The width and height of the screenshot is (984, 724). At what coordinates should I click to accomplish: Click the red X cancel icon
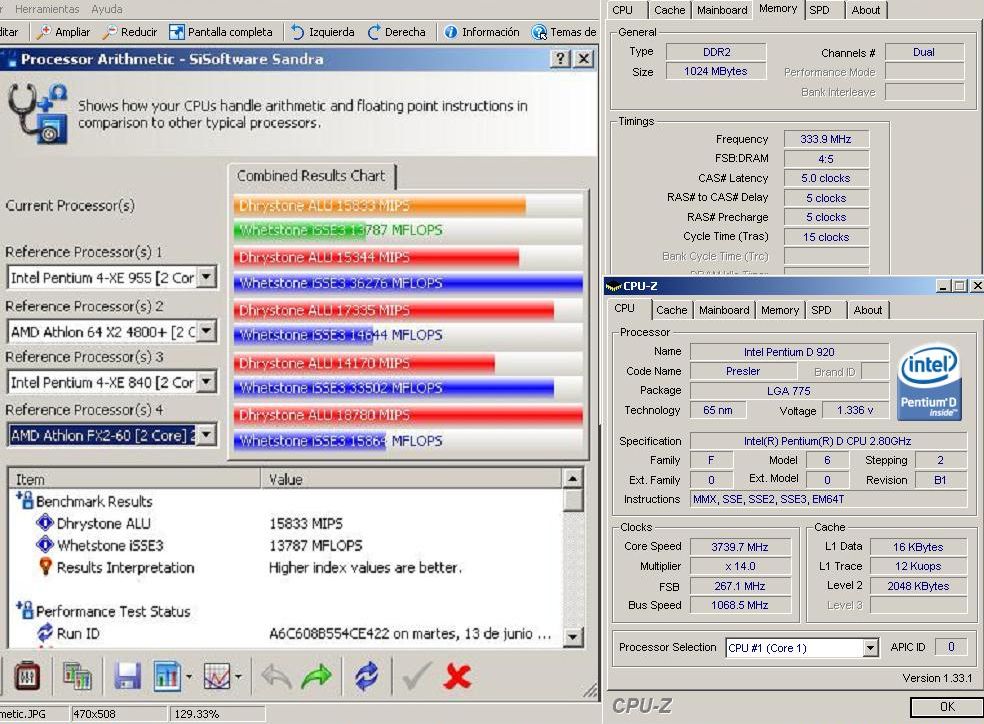coord(457,677)
